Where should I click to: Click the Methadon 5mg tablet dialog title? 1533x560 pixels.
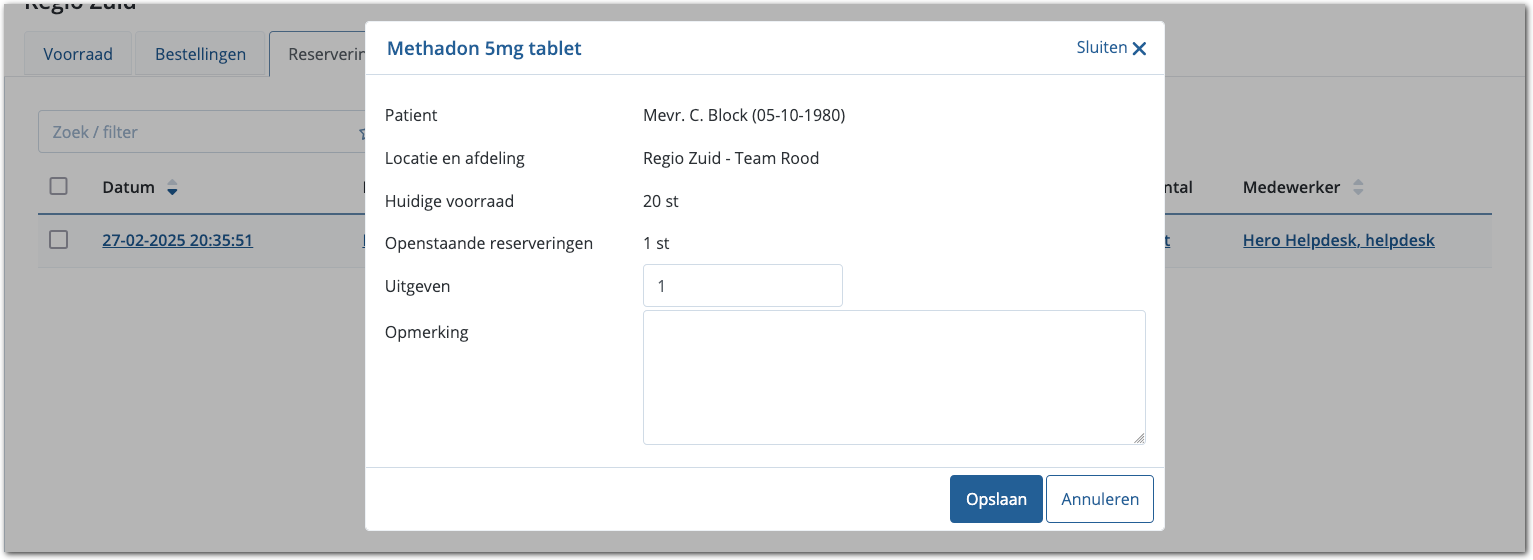484,48
